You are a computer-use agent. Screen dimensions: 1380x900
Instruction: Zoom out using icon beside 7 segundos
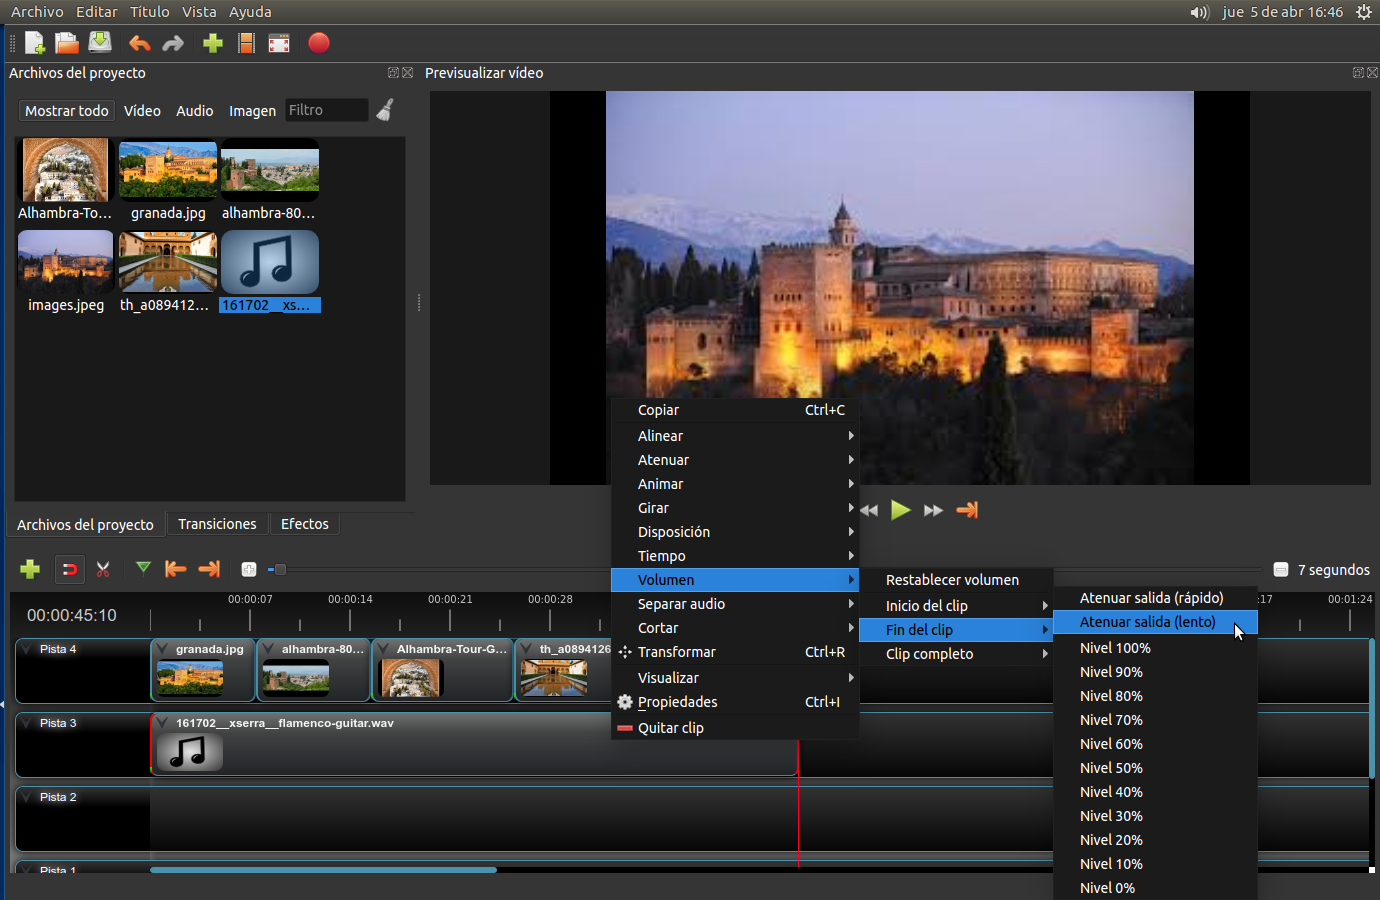pos(1280,570)
